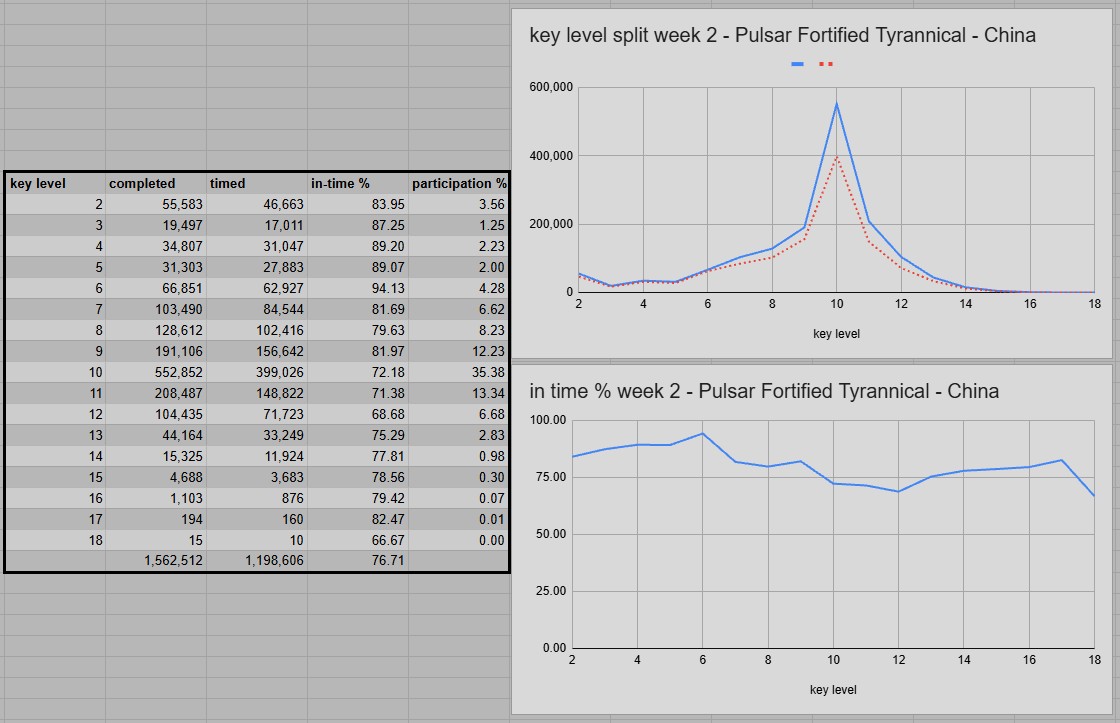Select the key level 18 row cell
The image size is (1120, 723).
click(55, 540)
